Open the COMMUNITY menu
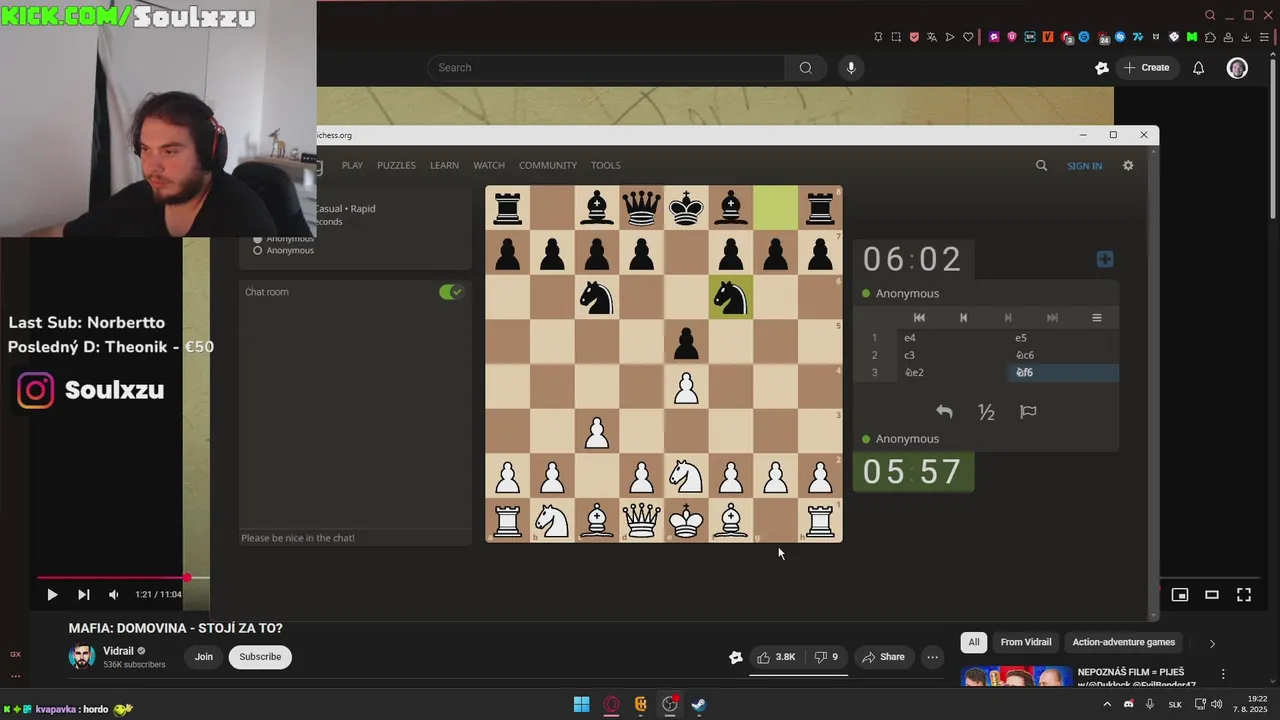Viewport: 1280px width, 720px height. (x=548, y=166)
